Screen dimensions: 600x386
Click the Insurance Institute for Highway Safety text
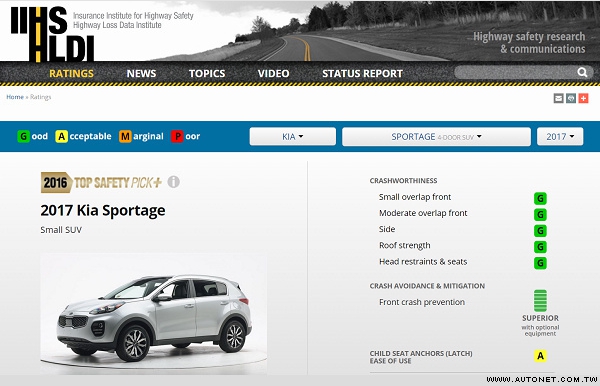[133, 16]
